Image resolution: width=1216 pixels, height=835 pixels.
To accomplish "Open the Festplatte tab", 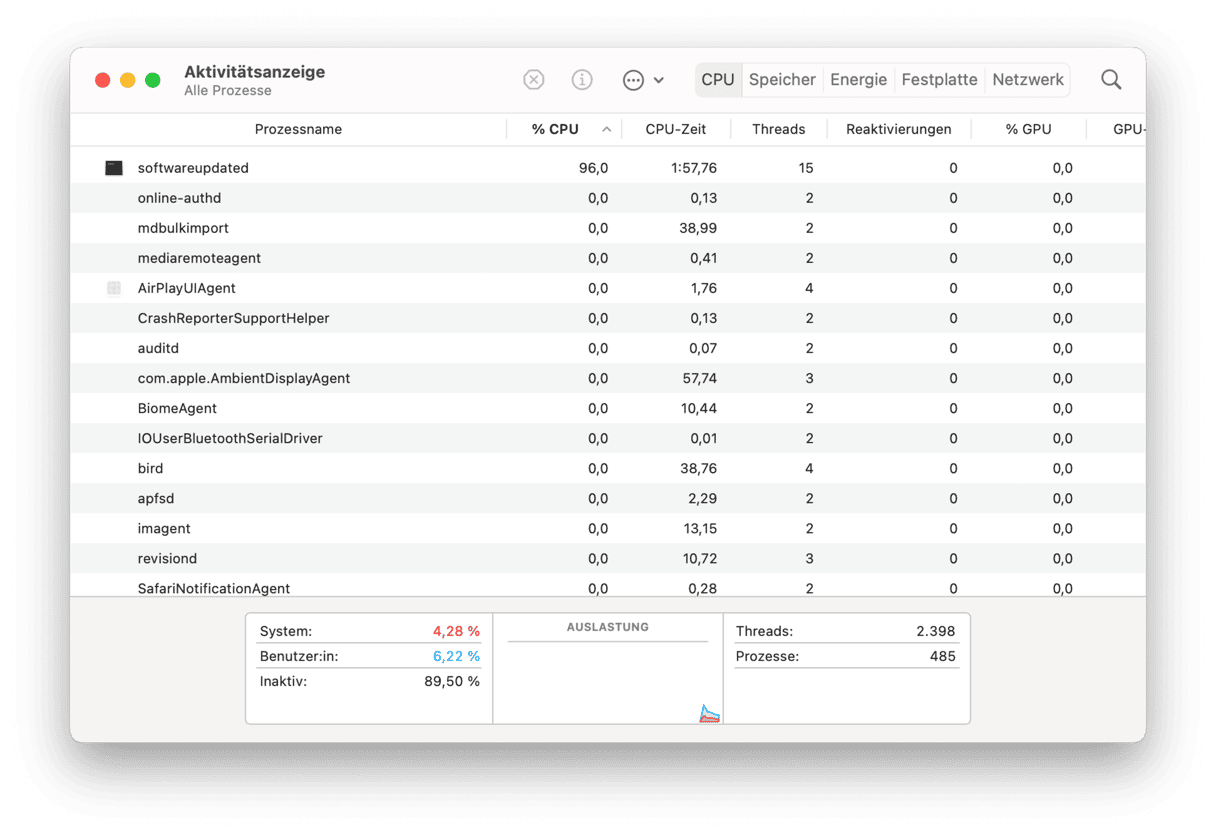I will click(939, 80).
